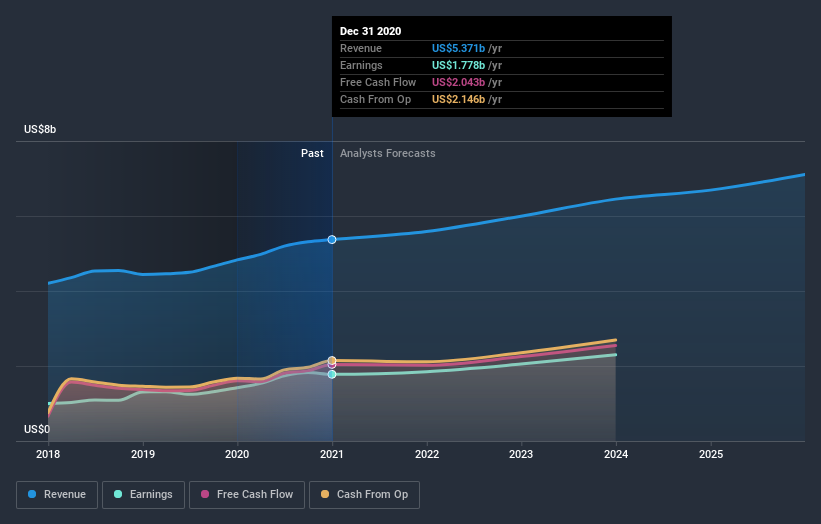Image resolution: width=821 pixels, height=524 pixels.
Task: Click the Free Cash Flow label in tooltip
Action: click(378, 82)
